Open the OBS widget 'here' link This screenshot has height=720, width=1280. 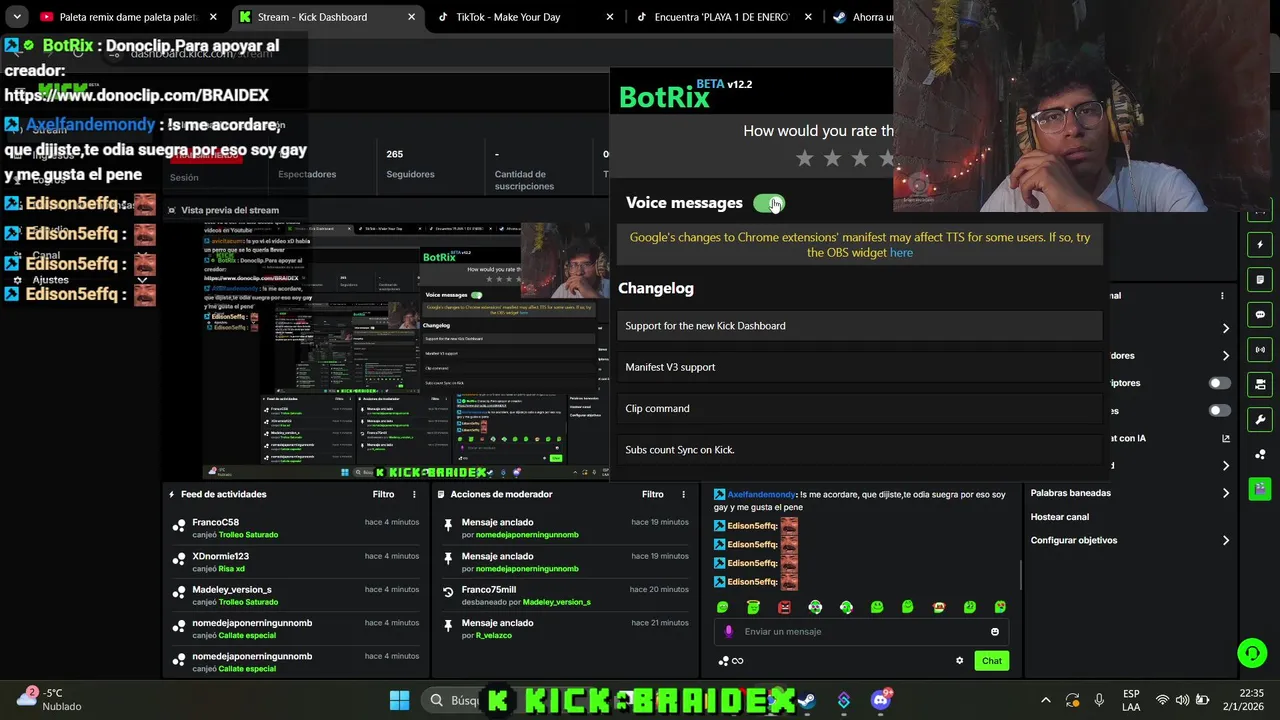pyautogui.click(x=901, y=253)
